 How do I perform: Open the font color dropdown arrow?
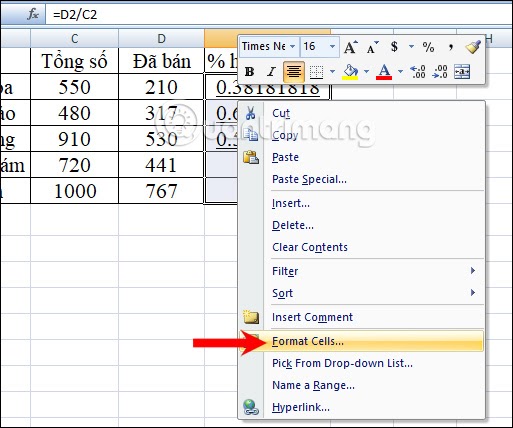coord(400,71)
